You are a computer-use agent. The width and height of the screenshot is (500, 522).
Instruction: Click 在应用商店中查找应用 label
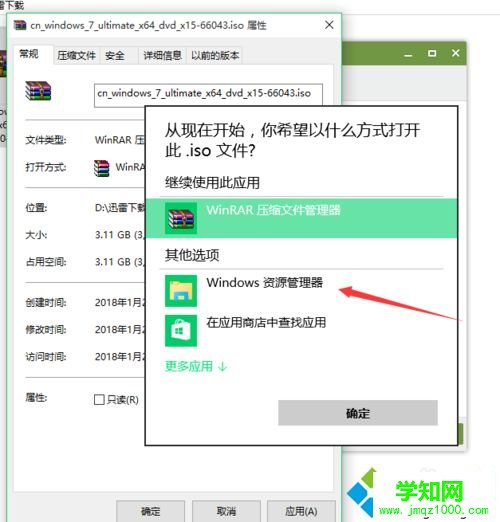(266, 322)
